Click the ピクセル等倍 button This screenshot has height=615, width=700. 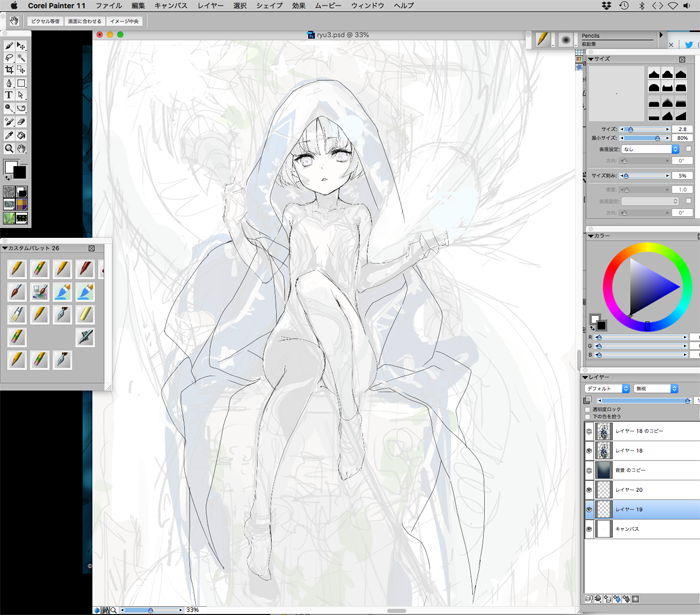(45, 20)
